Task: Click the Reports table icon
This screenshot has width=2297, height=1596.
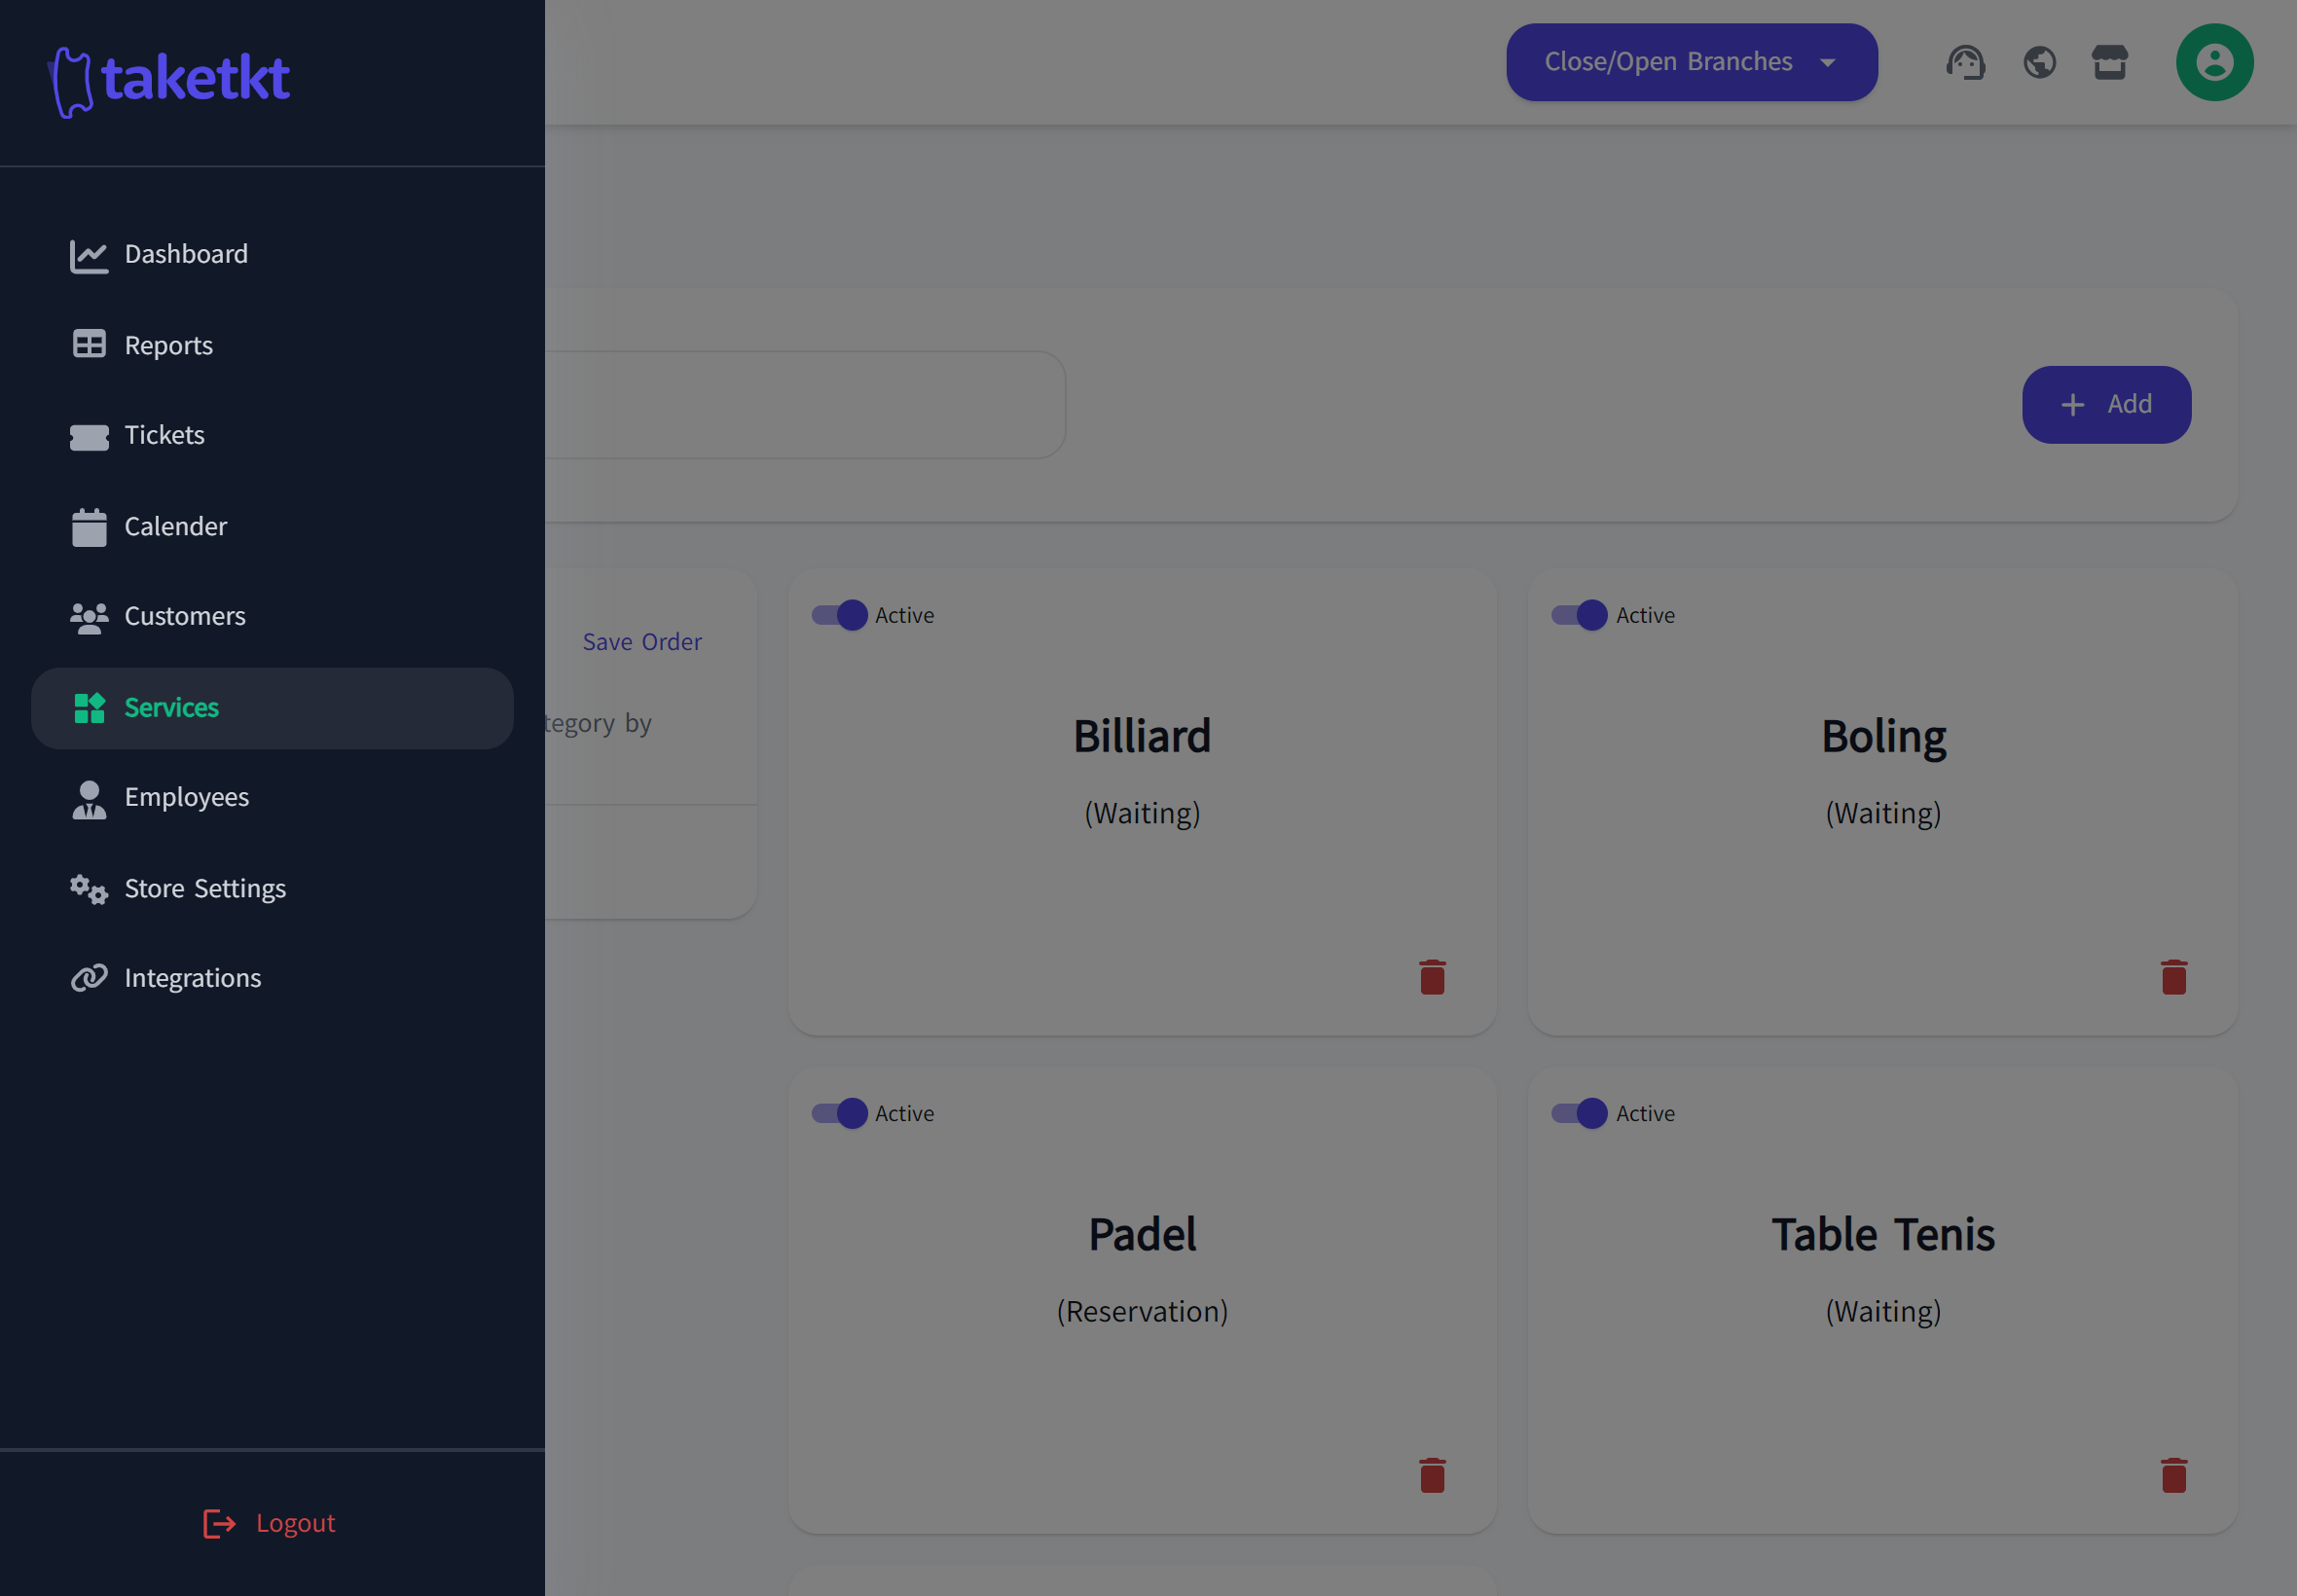Action: 89,345
